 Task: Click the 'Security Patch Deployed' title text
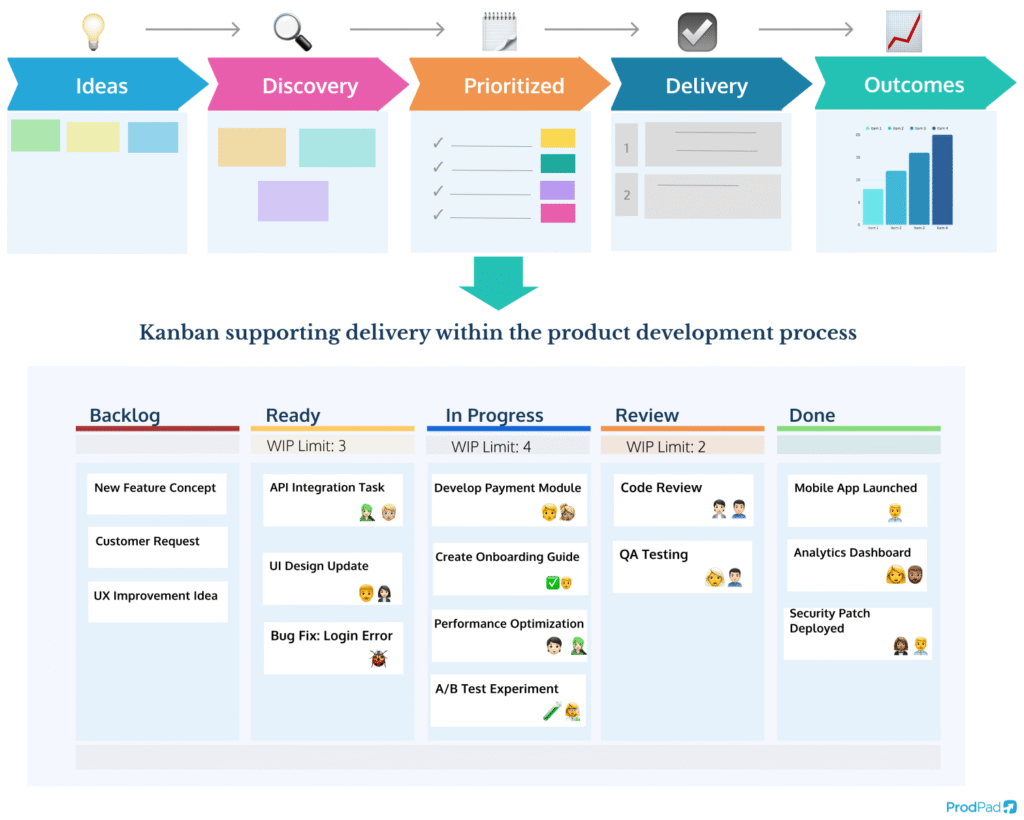click(x=829, y=621)
